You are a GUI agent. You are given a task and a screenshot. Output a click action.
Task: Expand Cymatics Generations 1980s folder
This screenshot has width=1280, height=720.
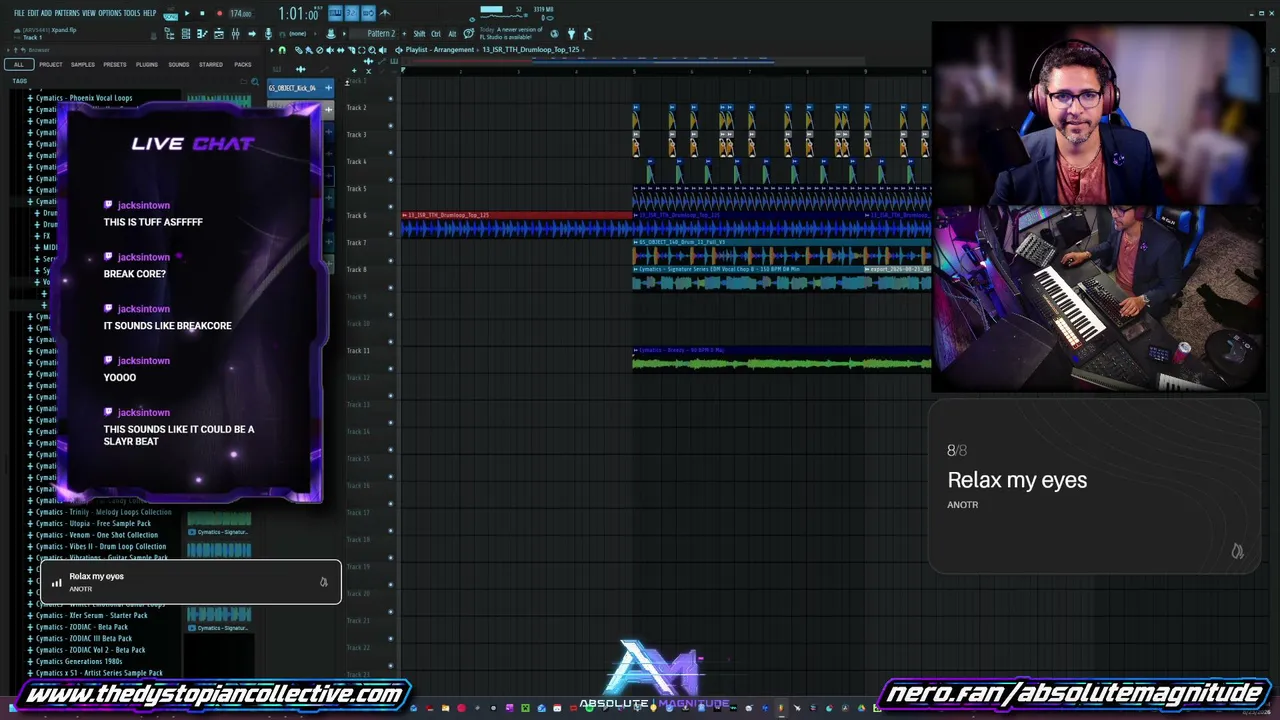tap(30, 662)
